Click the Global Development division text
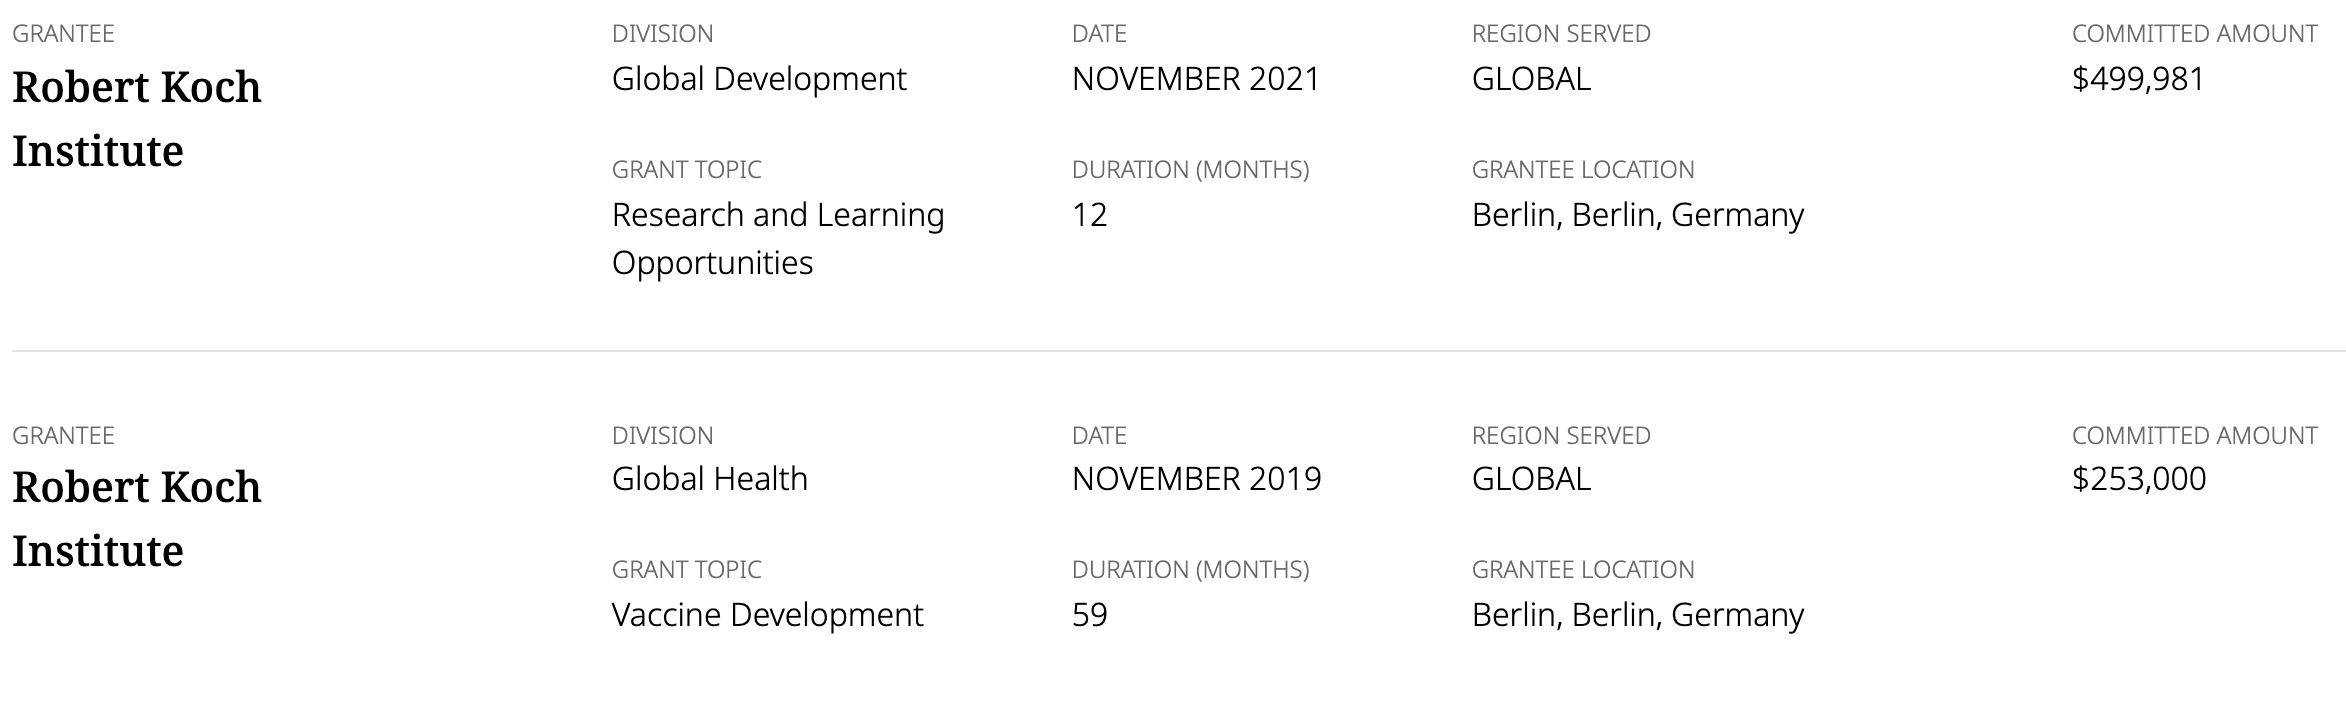 point(759,79)
